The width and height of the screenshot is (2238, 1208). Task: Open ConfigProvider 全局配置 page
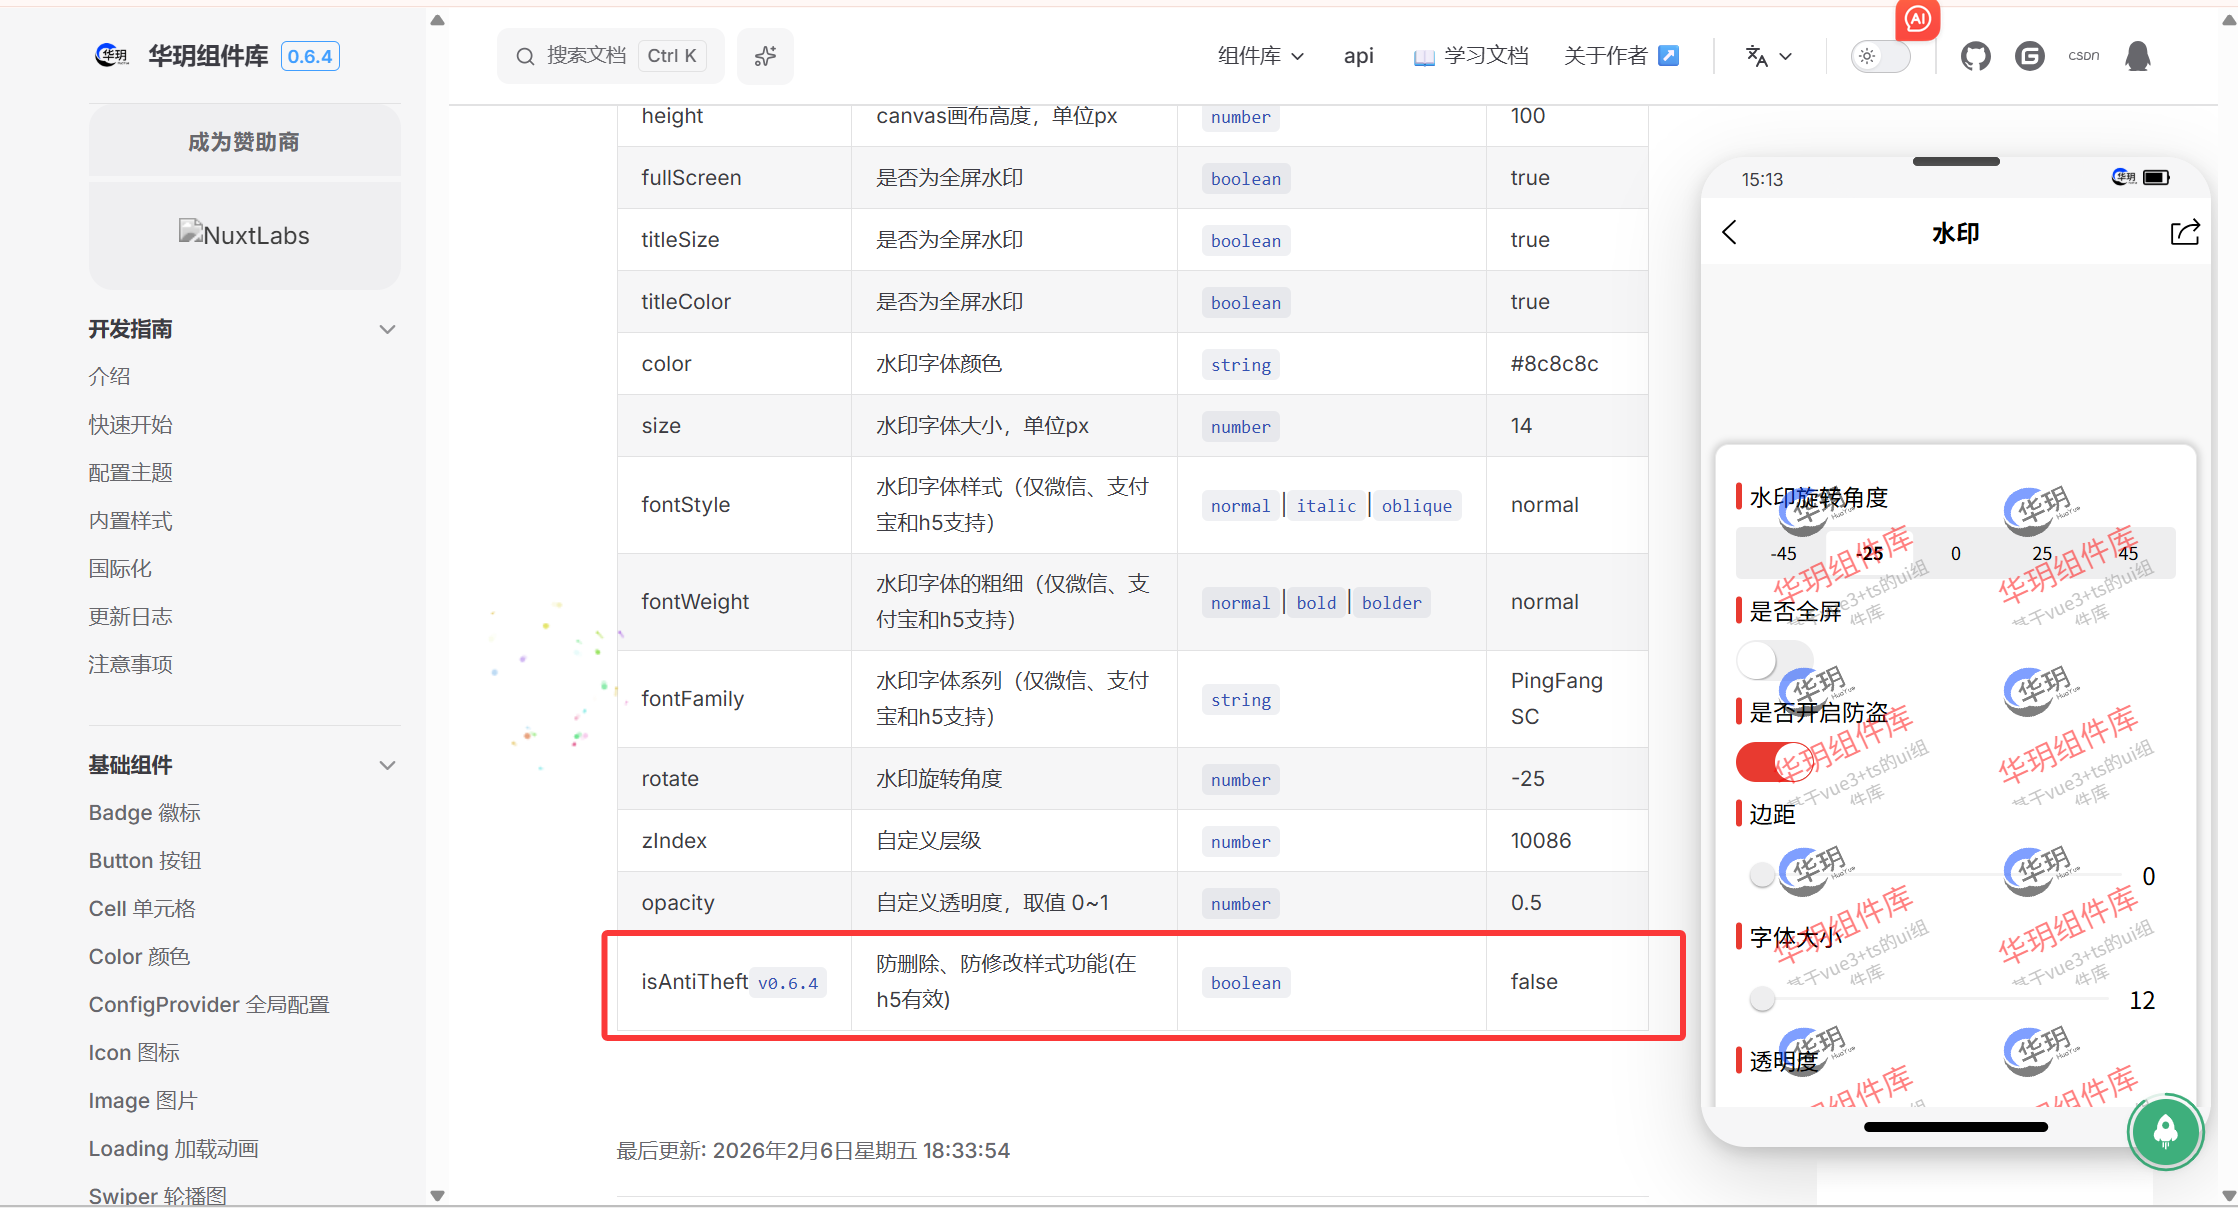209,1005
